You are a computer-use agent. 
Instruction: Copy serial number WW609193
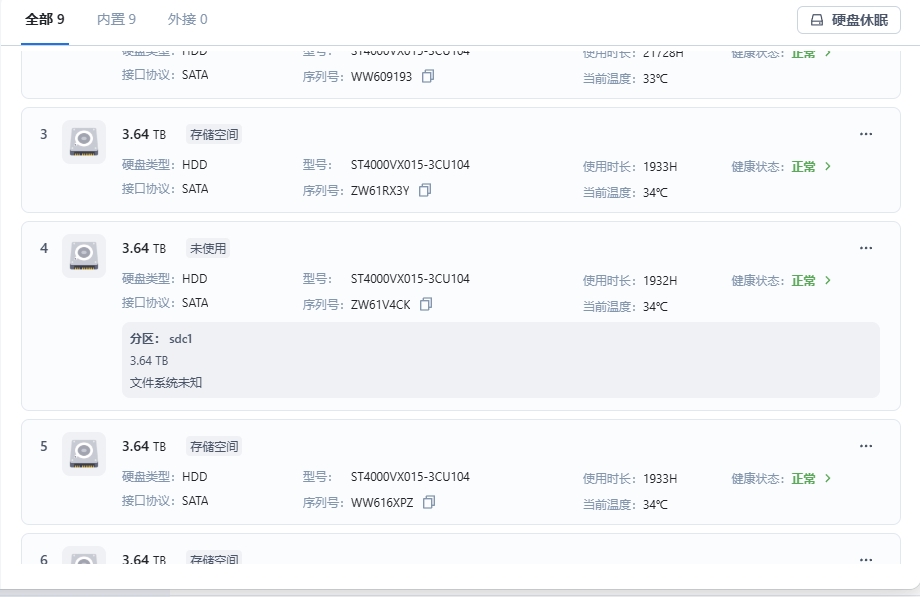pyautogui.click(x=428, y=76)
